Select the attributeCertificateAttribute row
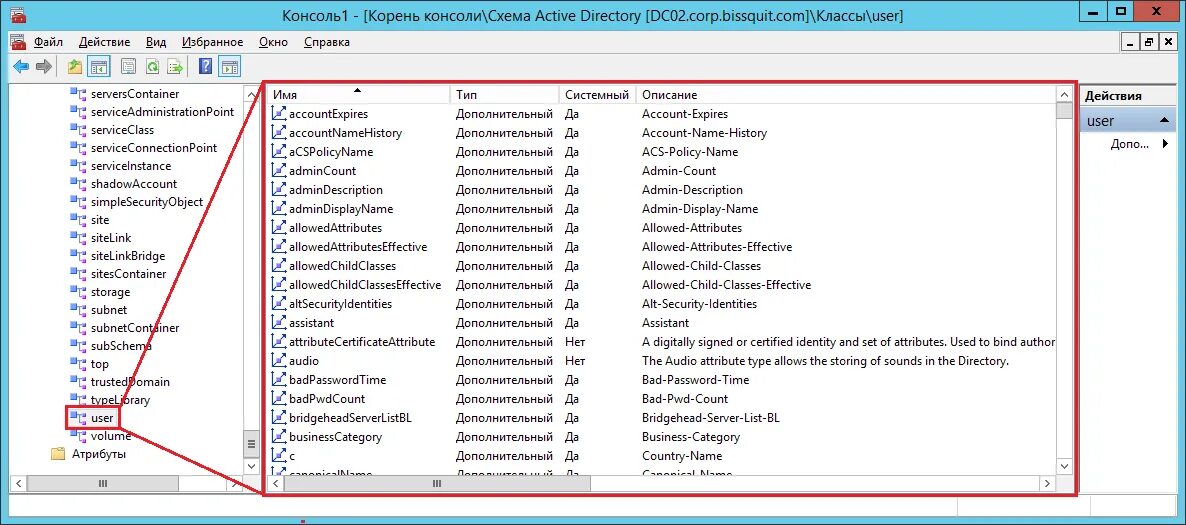 tap(663, 342)
